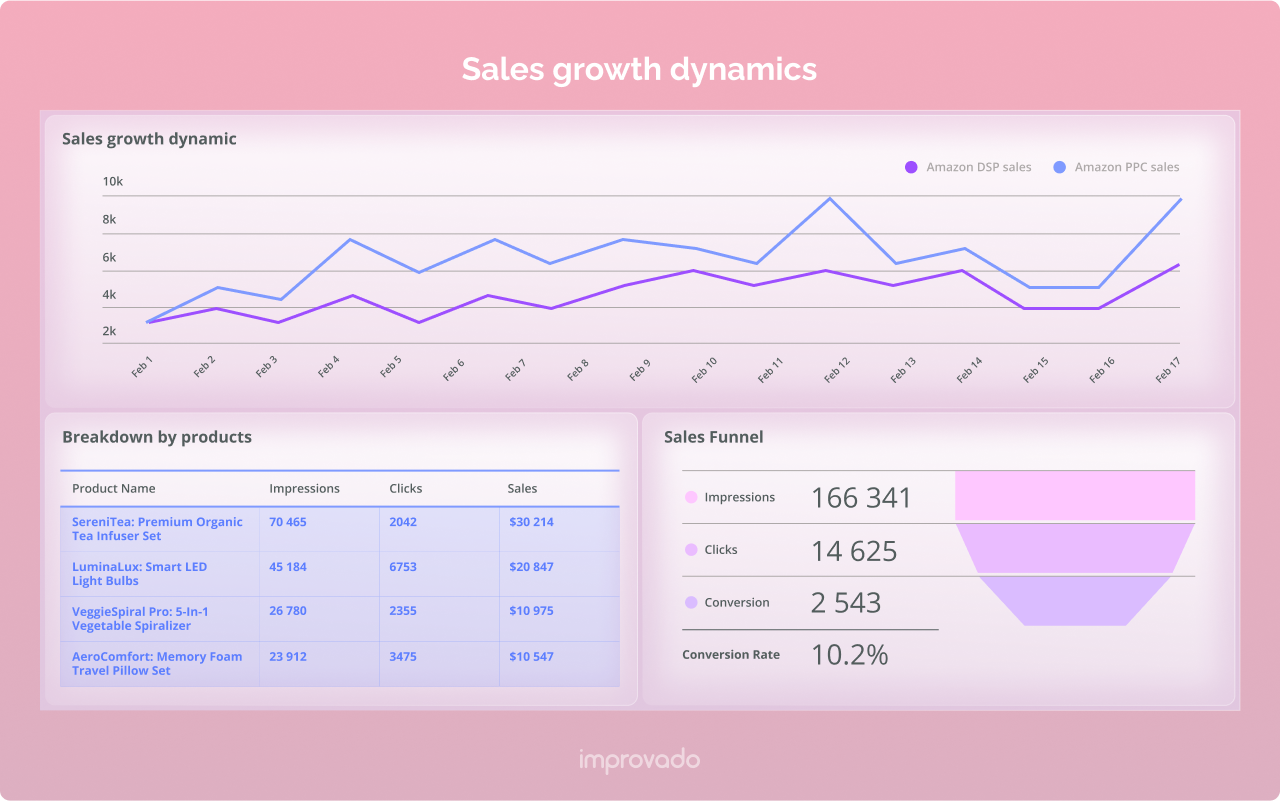Expand the Breakdown by products section
1280x801 pixels.
coord(157,437)
